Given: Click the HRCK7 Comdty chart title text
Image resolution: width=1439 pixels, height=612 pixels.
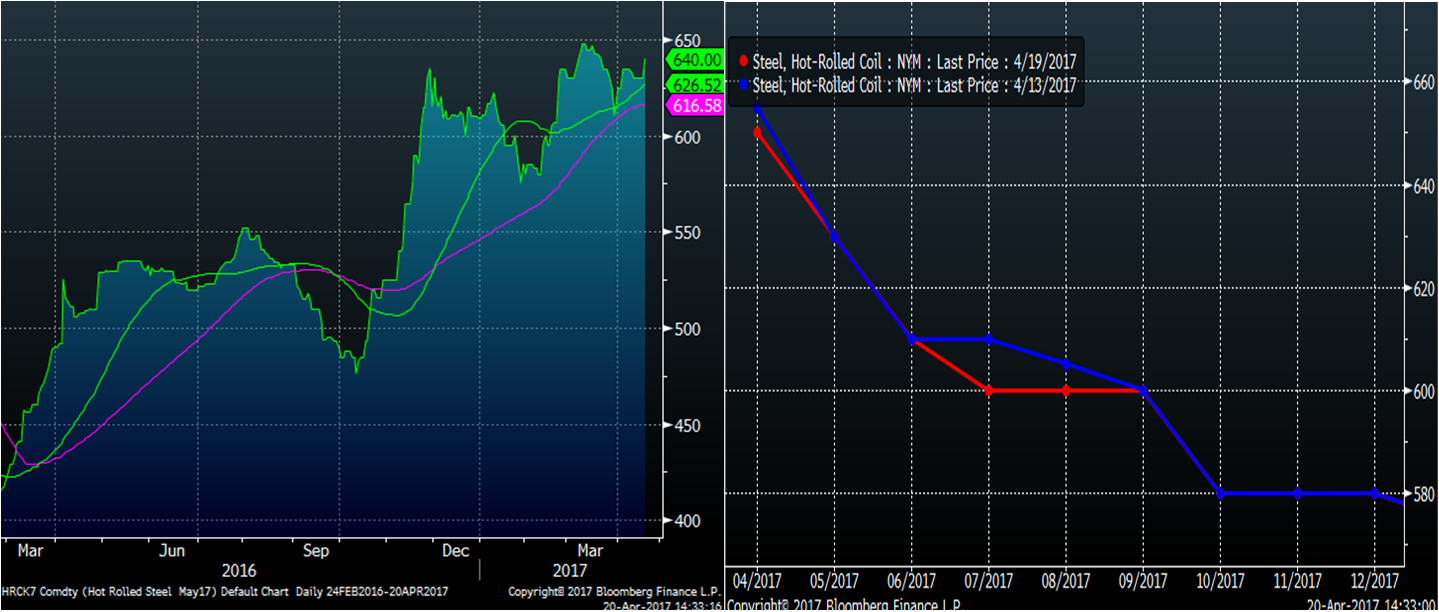Looking at the screenshot, I should point(225,591).
